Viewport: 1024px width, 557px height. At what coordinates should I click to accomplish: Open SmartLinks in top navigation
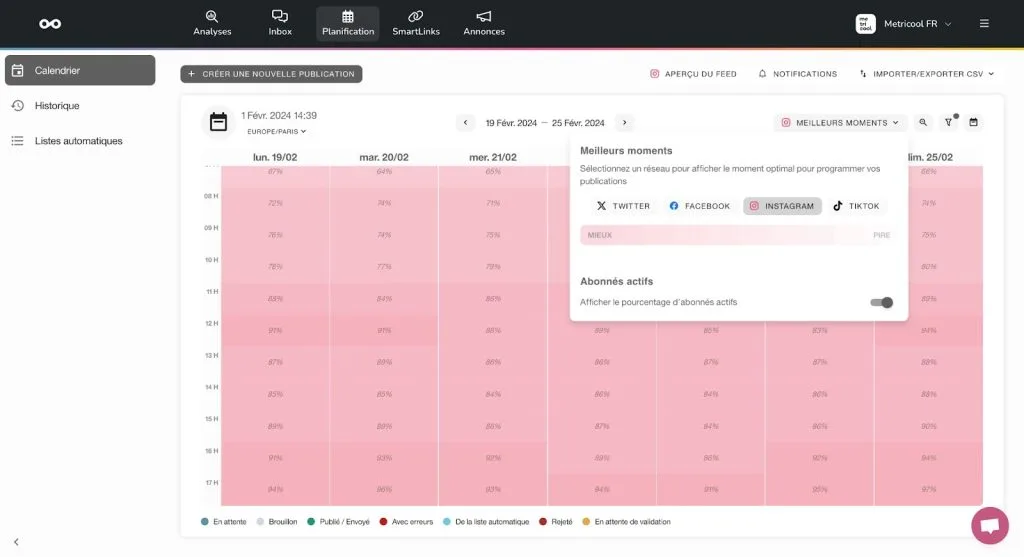click(x=416, y=24)
